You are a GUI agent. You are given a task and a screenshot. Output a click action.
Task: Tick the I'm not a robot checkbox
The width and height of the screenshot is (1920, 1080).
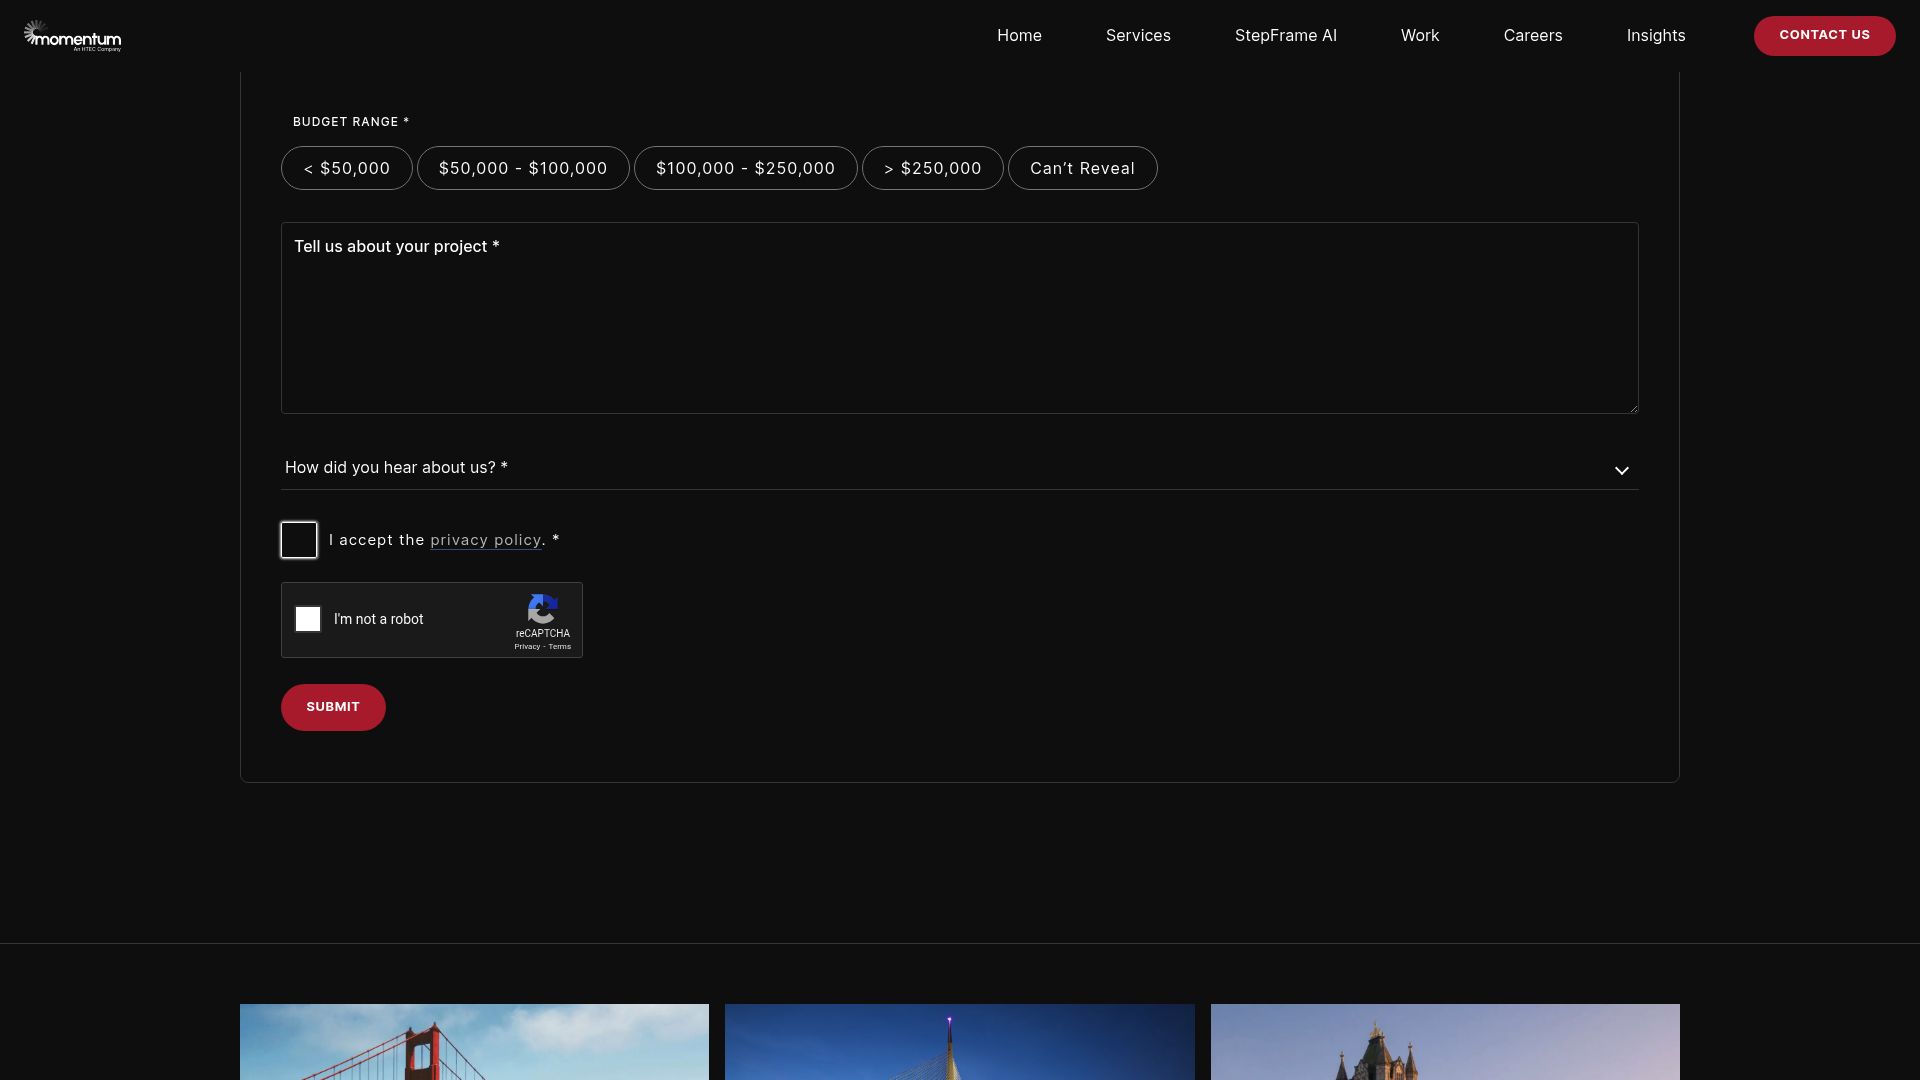click(308, 619)
